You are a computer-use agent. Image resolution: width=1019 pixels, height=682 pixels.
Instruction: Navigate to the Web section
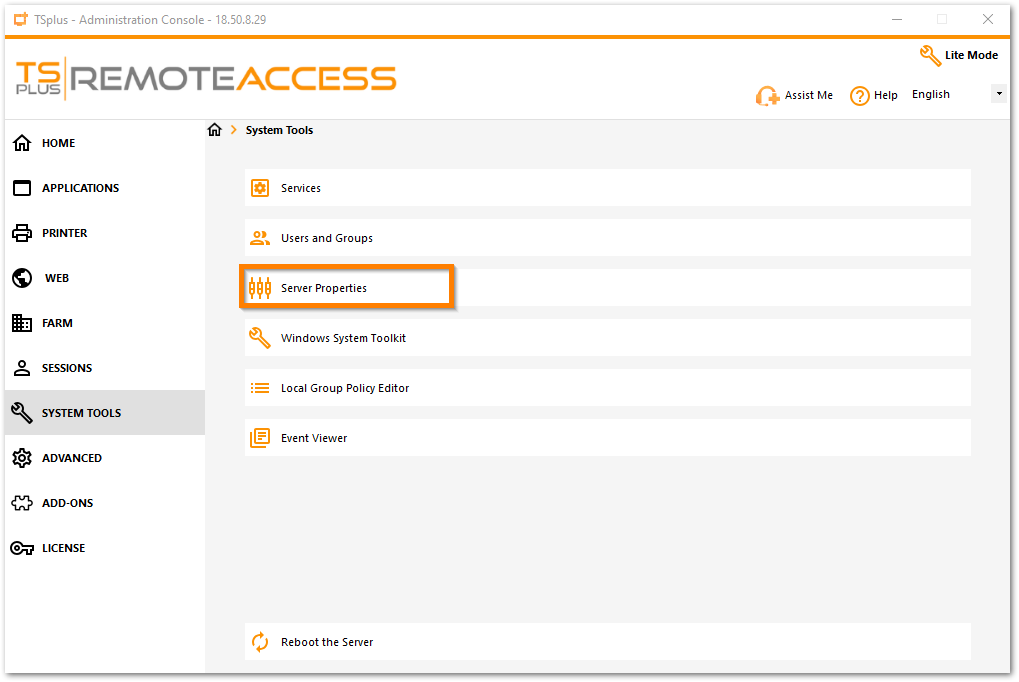(x=57, y=278)
